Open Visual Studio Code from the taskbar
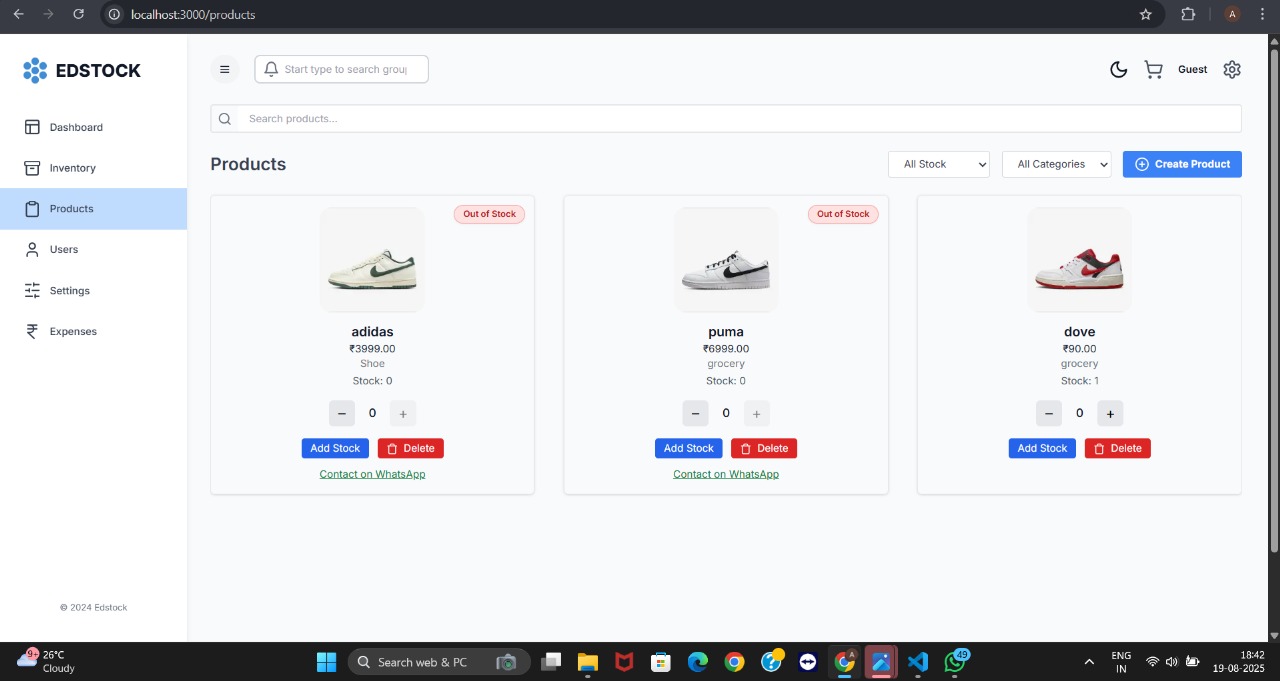The width and height of the screenshot is (1280, 681). tap(918, 662)
